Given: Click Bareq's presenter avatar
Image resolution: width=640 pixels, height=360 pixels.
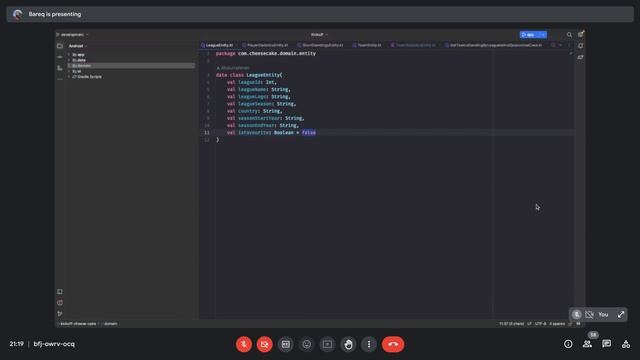Looking at the screenshot, I should [17, 14].
